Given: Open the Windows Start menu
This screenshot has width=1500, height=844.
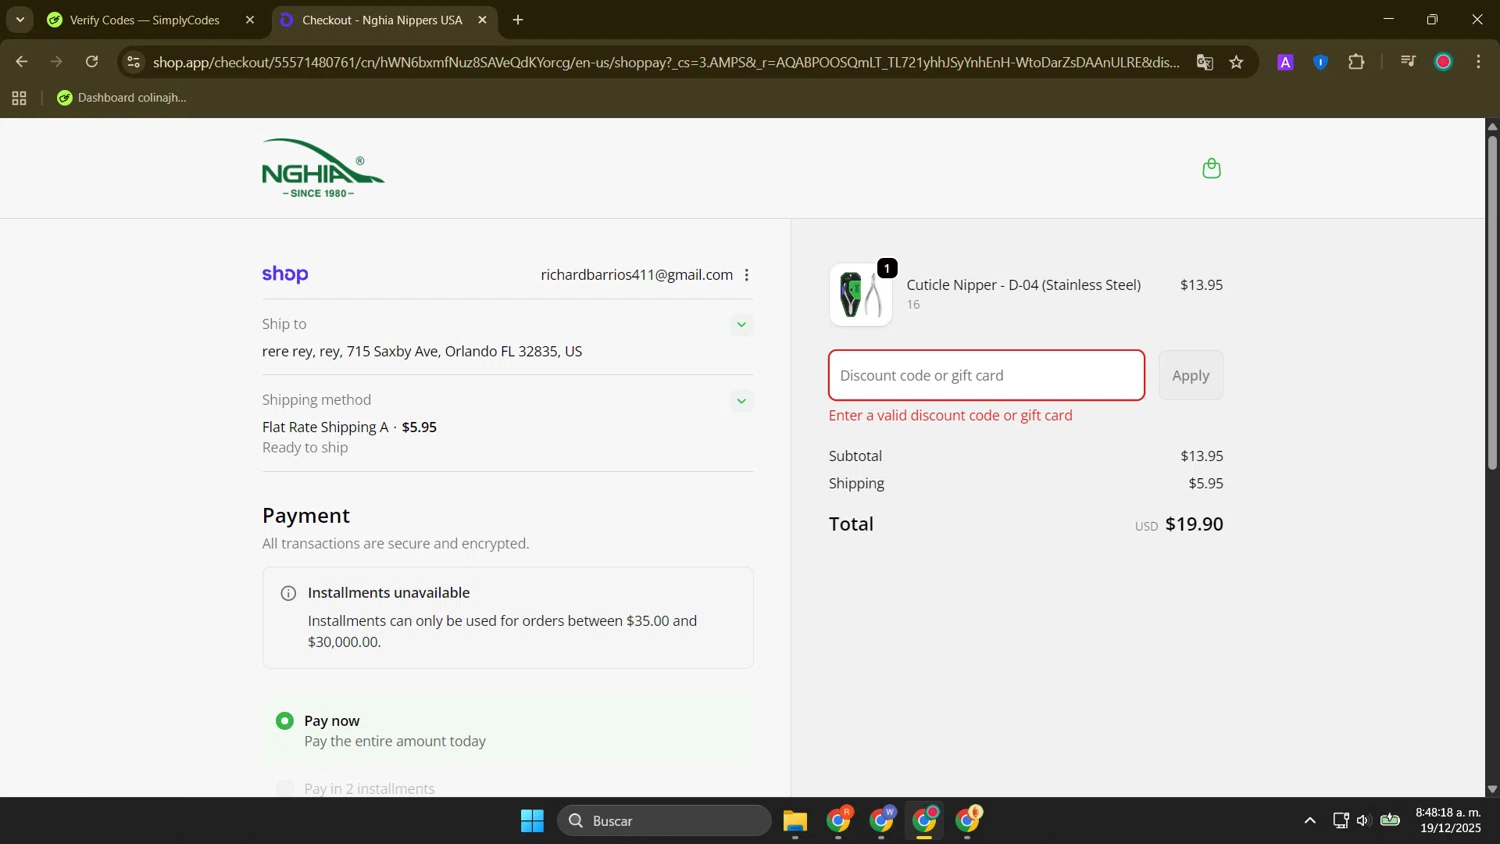Looking at the screenshot, I should [532, 821].
